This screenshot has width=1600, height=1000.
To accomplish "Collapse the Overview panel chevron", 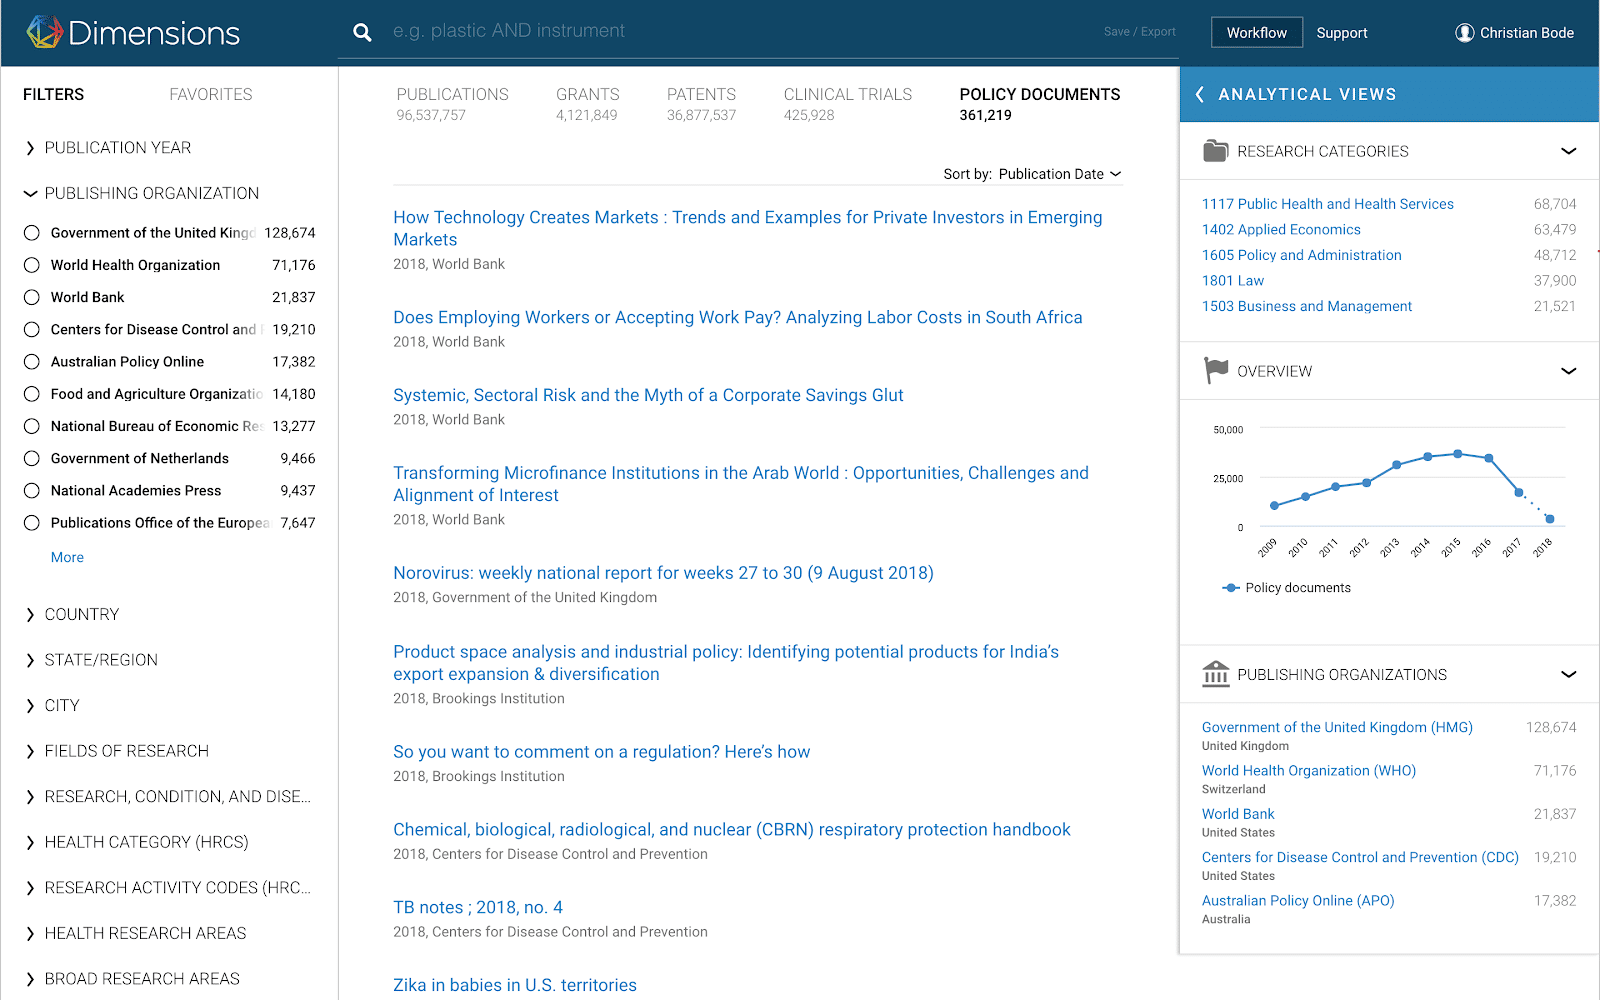I will pos(1568,371).
